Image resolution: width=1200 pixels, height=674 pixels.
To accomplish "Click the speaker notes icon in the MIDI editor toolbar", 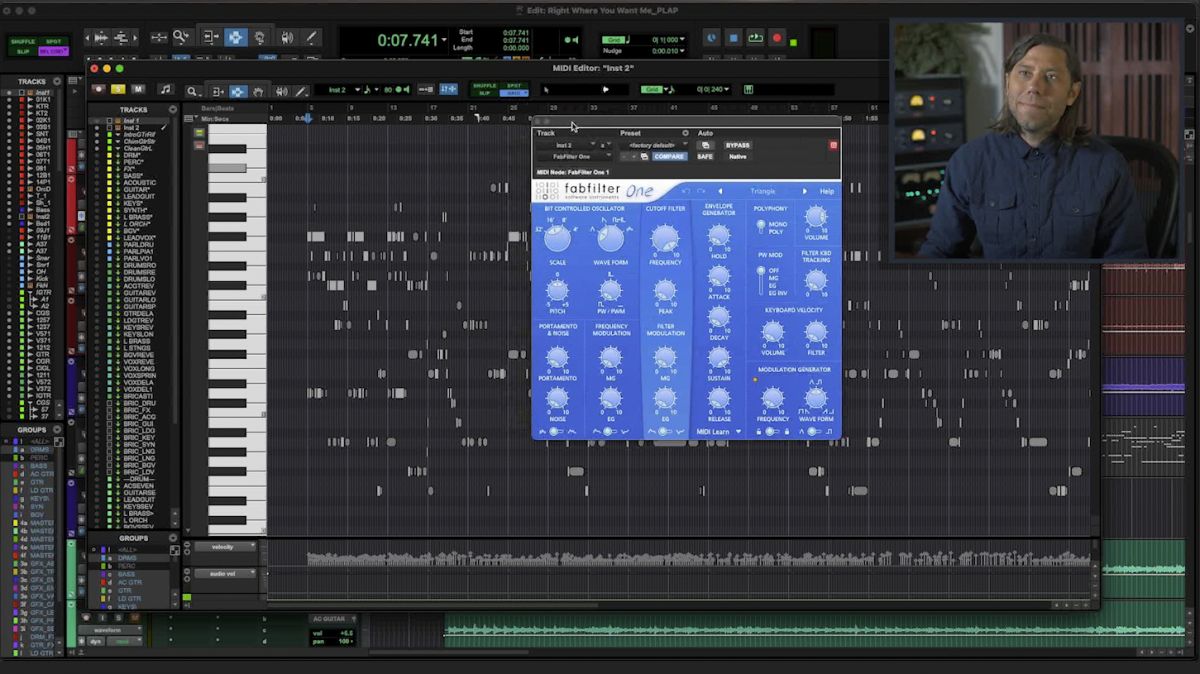I will tap(281, 90).
